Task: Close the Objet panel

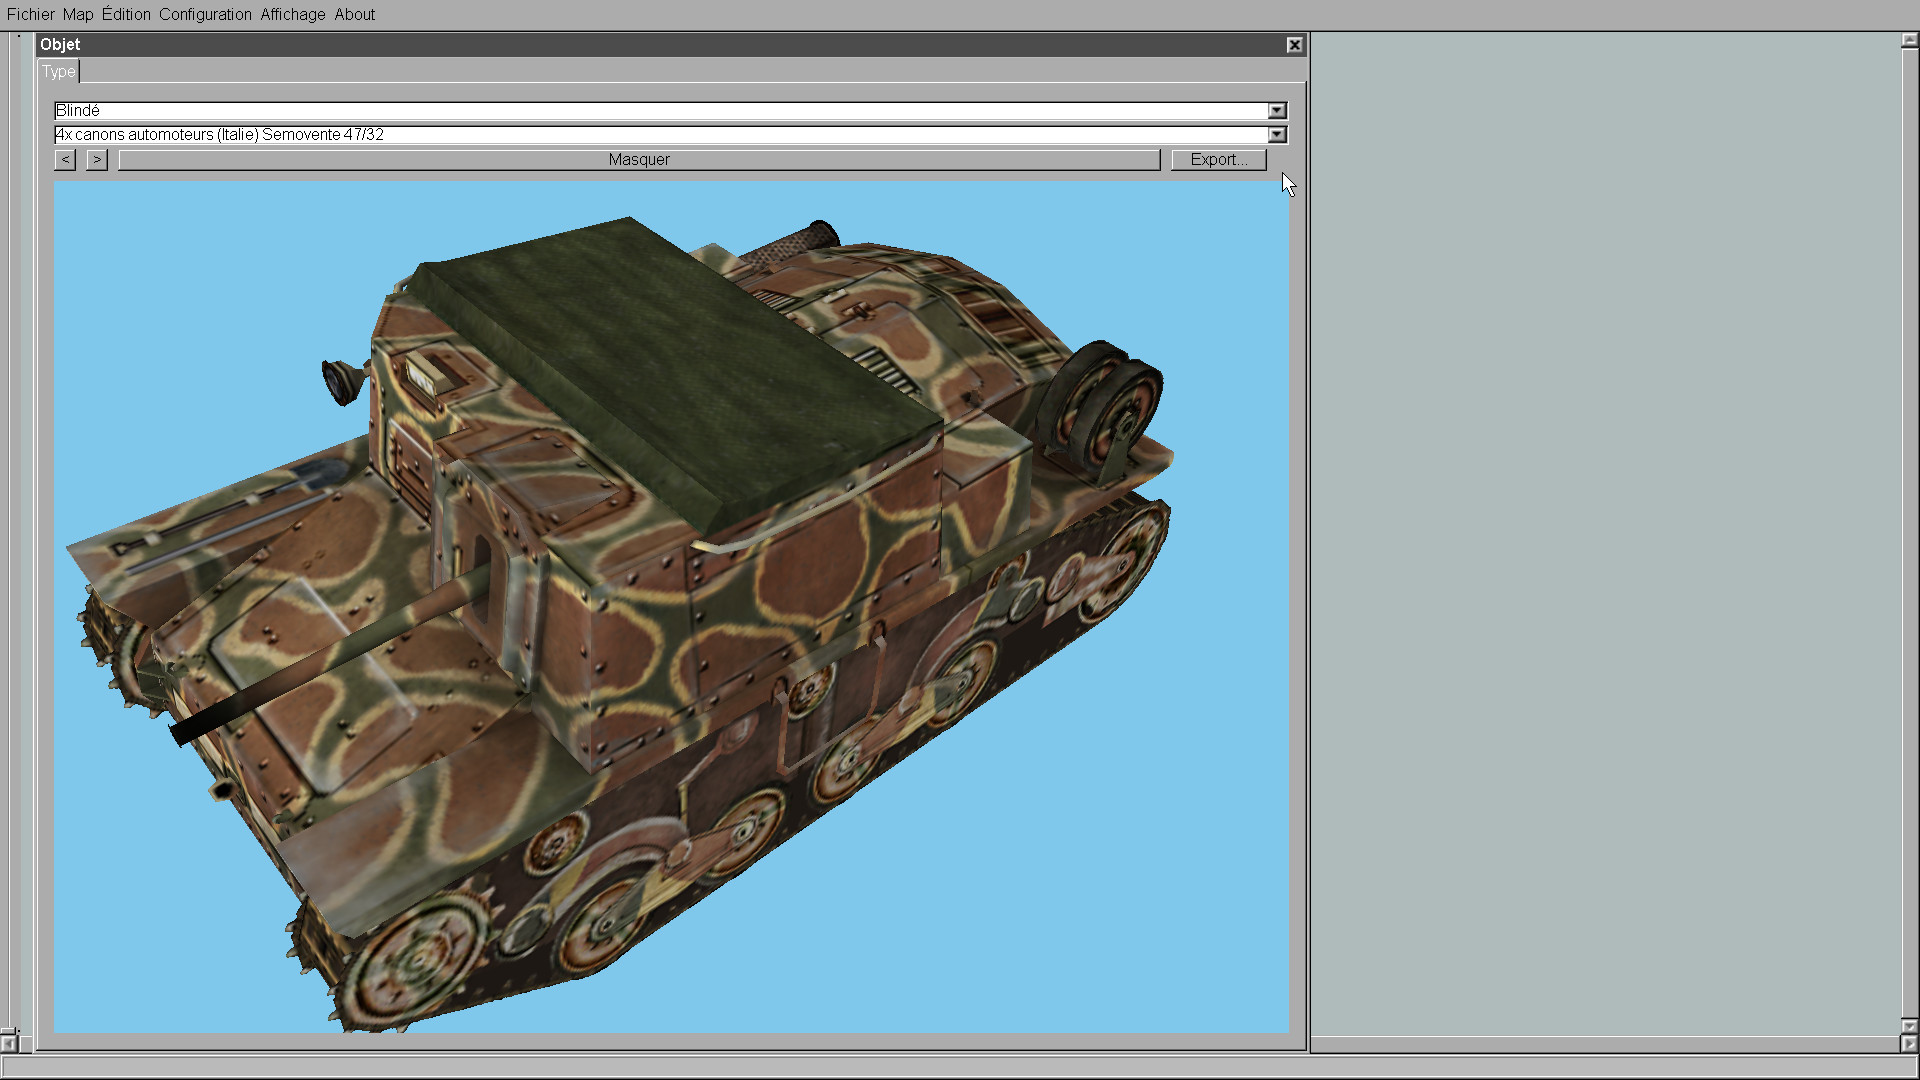Action: [1294, 45]
